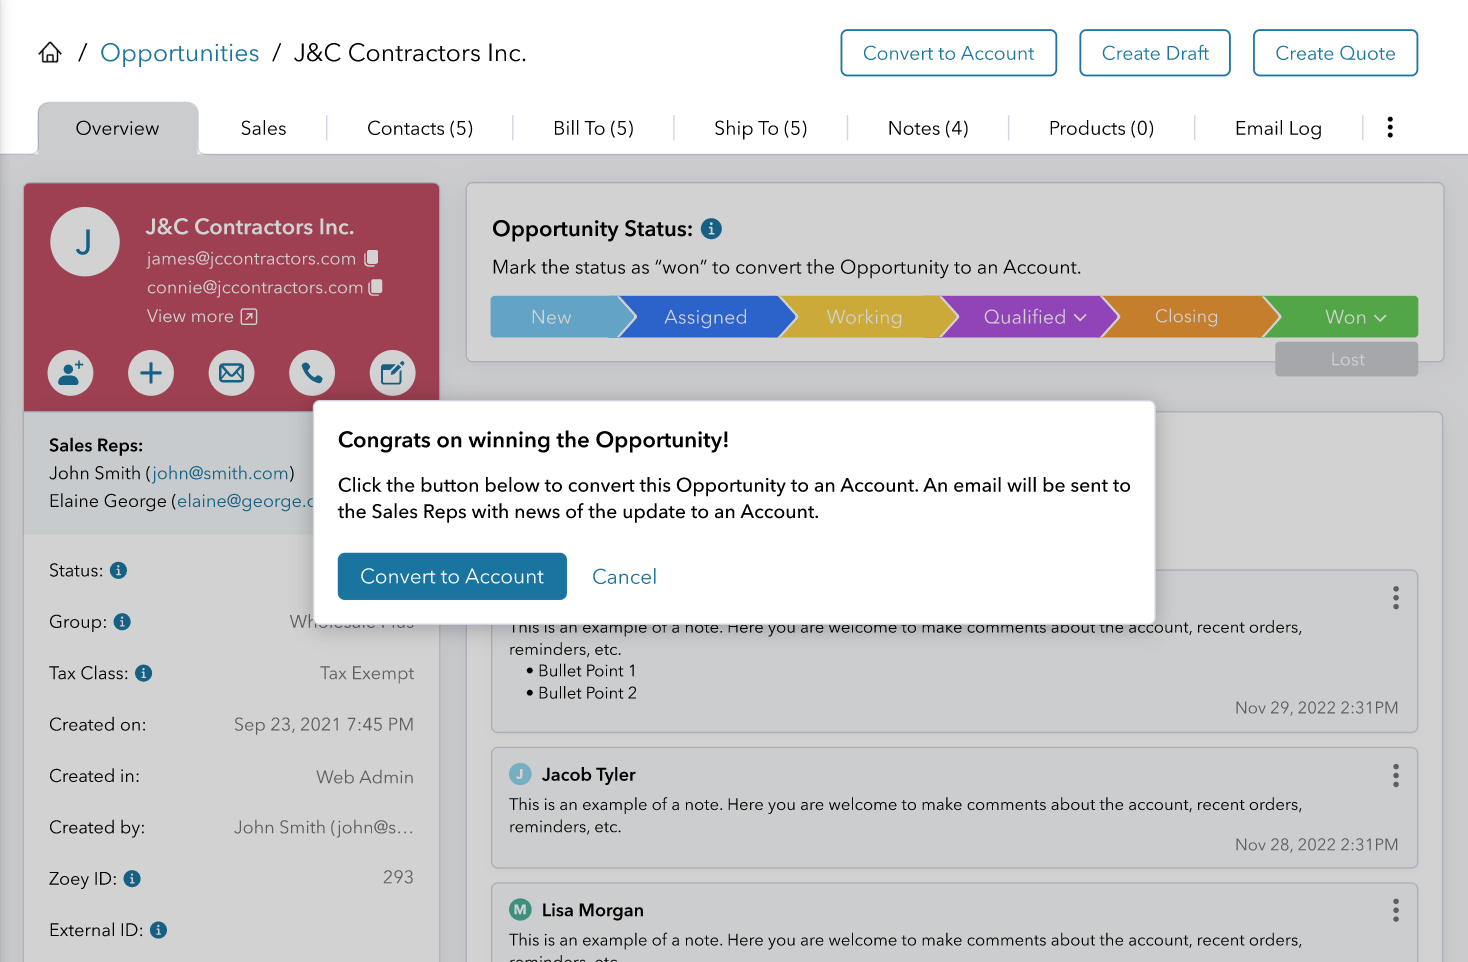Click the View more link on card

pyautogui.click(x=190, y=316)
